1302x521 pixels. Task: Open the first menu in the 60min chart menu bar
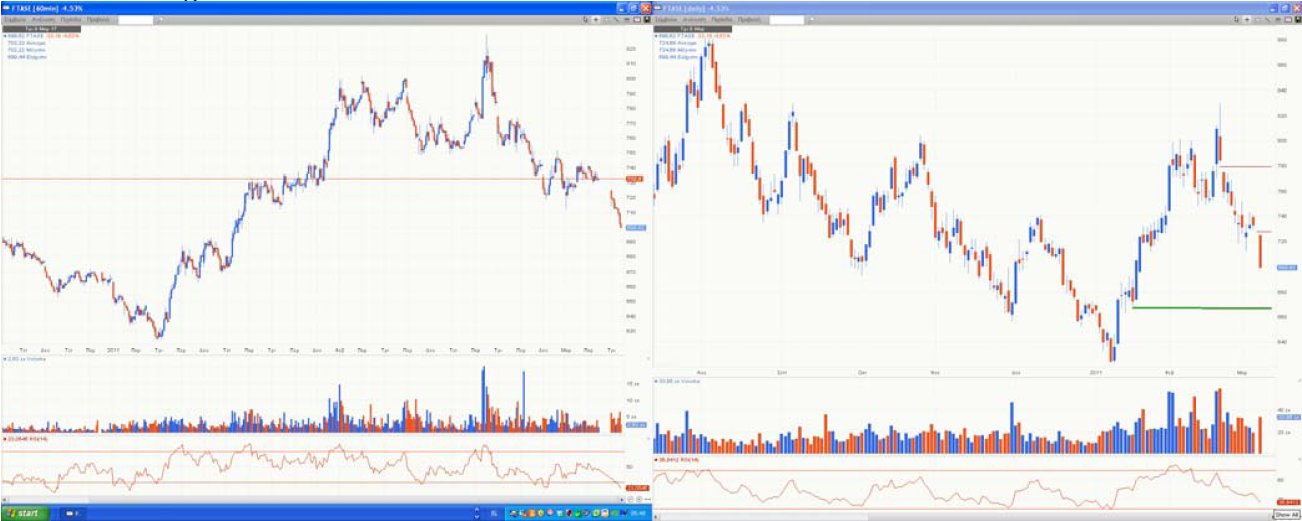(x=15, y=19)
